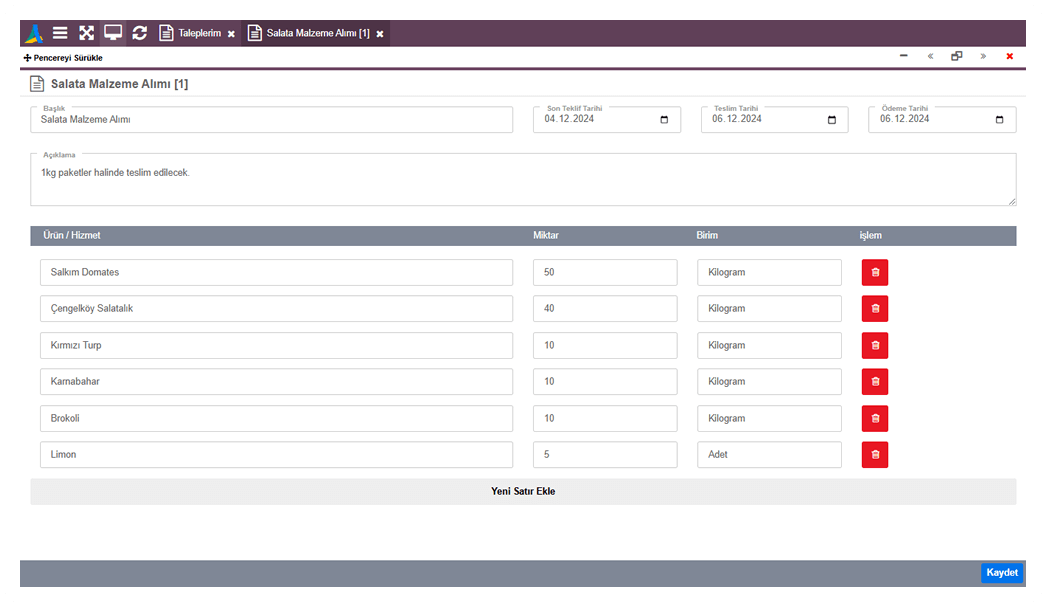Click the Açıklama description text area
The image size is (1047, 607).
click(523, 181)
